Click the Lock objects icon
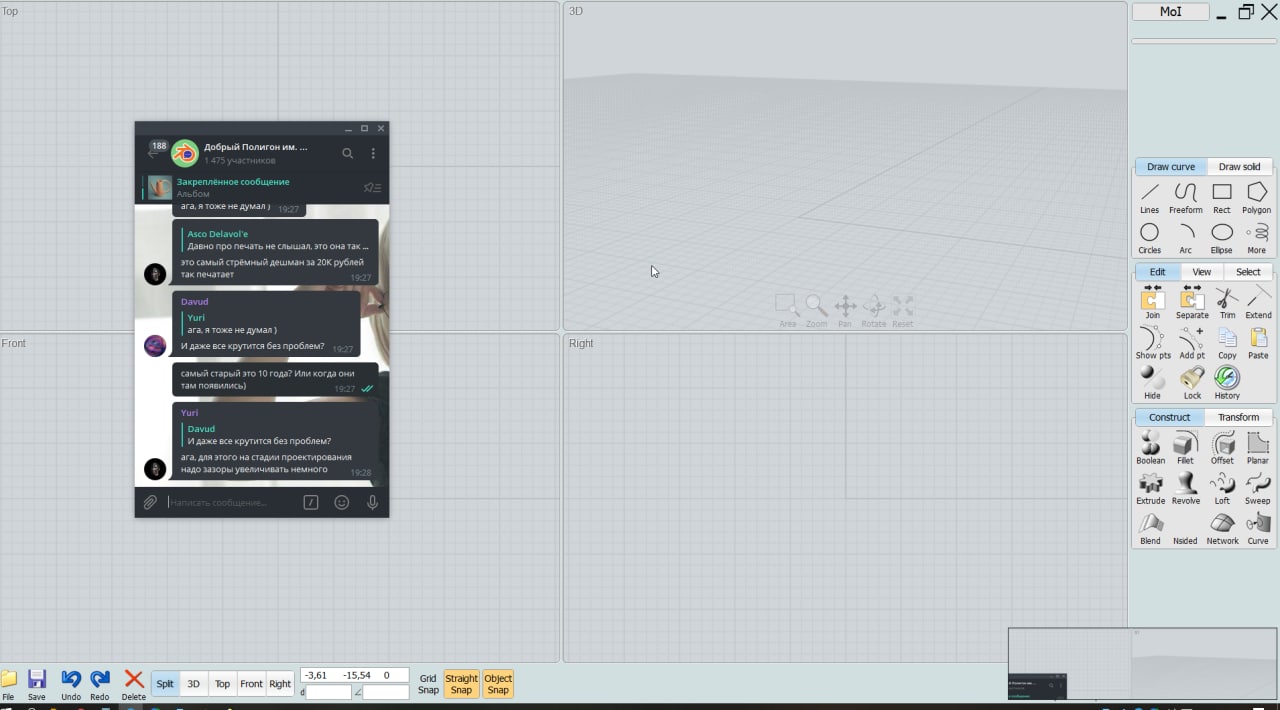This screenshot has width=1280, height=710. tap(1192, 383)
